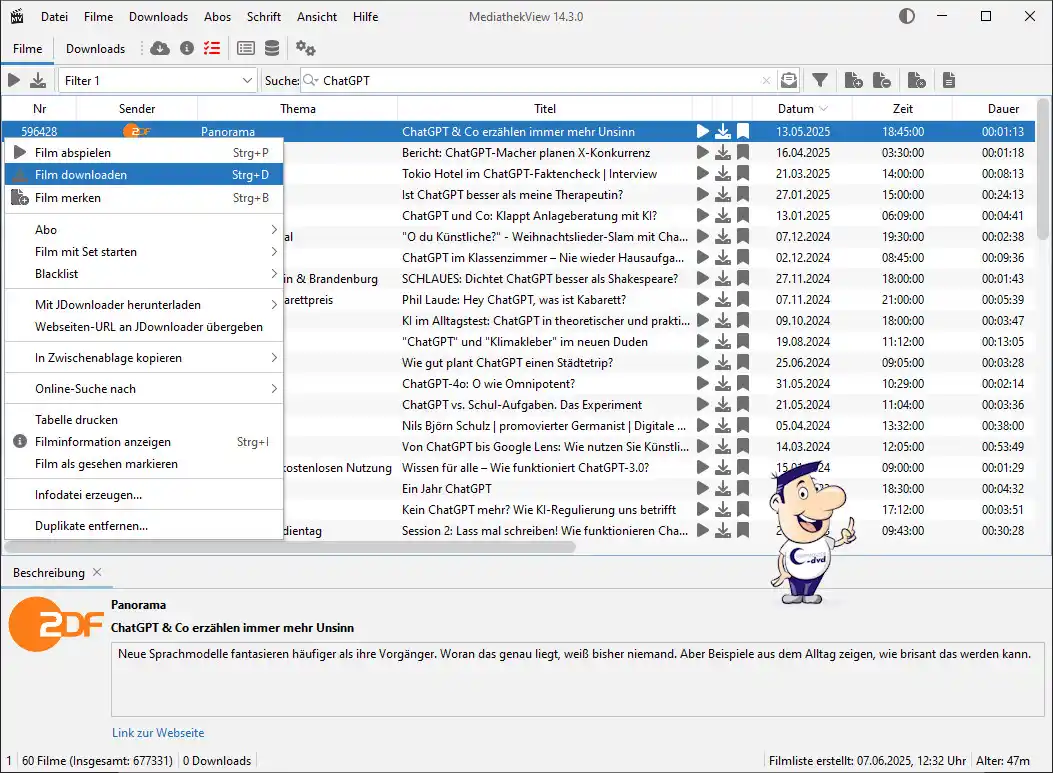Click the play icon left of Filter 1

click(x=14, y=81)
